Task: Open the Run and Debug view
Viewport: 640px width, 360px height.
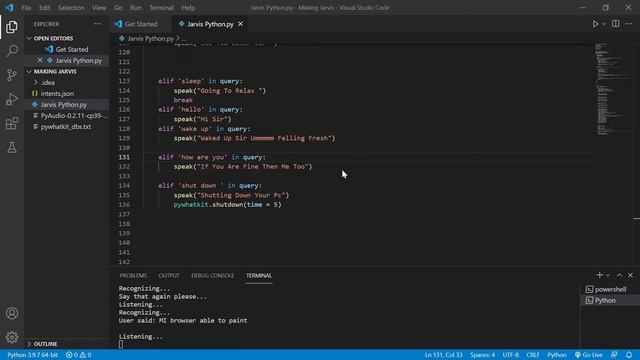Action: (x=12, y=99)
